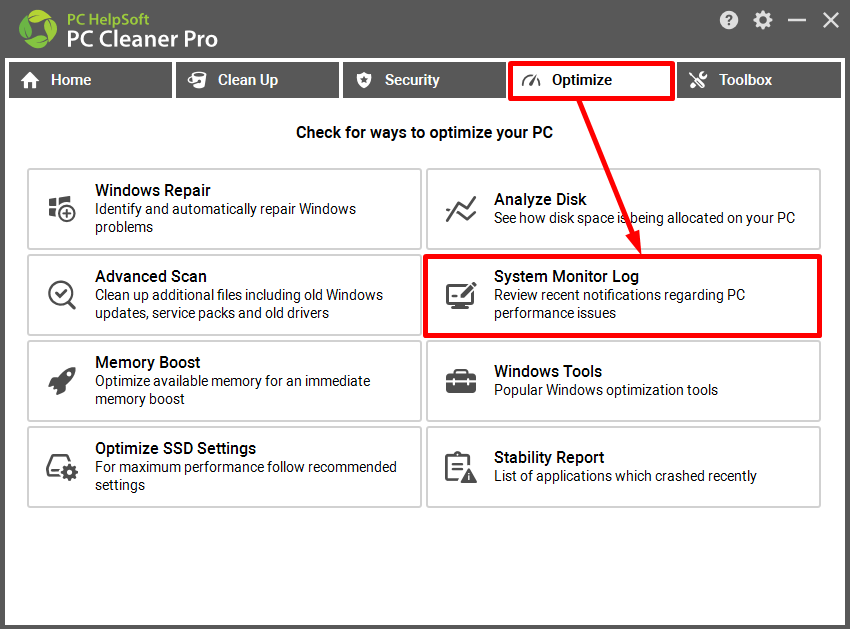Image resolution: width=850 pixels, height=629 pixels.
Task: Click the 'PC Cleaner Pro' title text
Action: (x=142, y=39)
